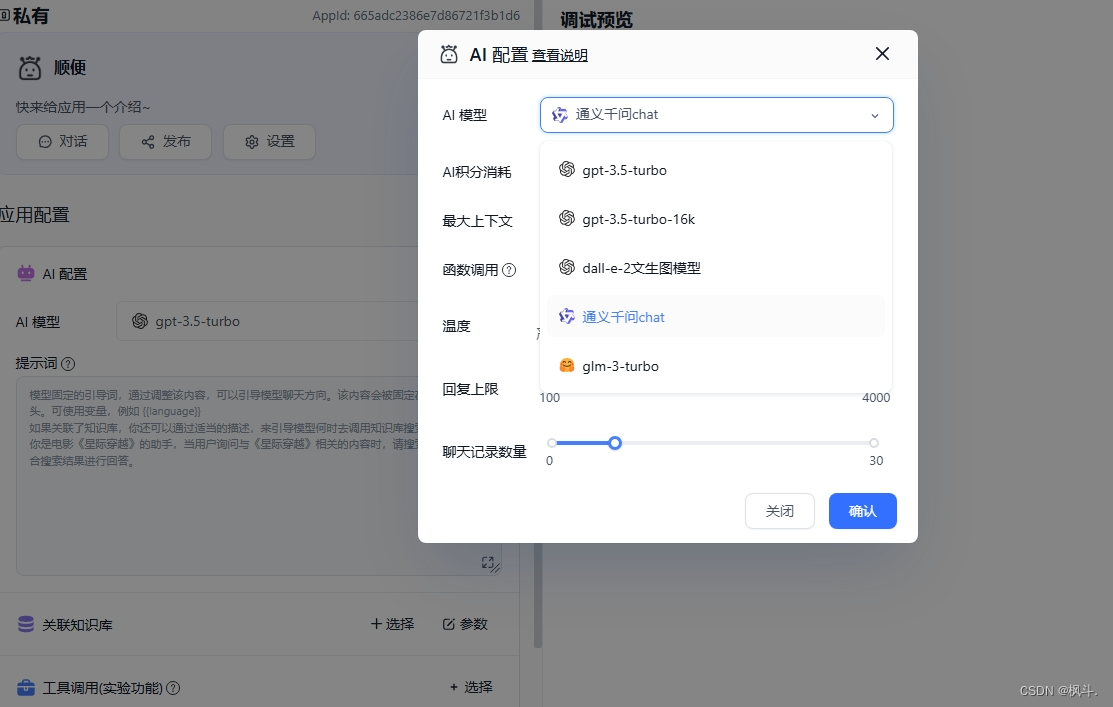Click + 选择 in 关联知识库 row
The height and width of the screenshot is (707, 1113).
(x=392, y=624)
